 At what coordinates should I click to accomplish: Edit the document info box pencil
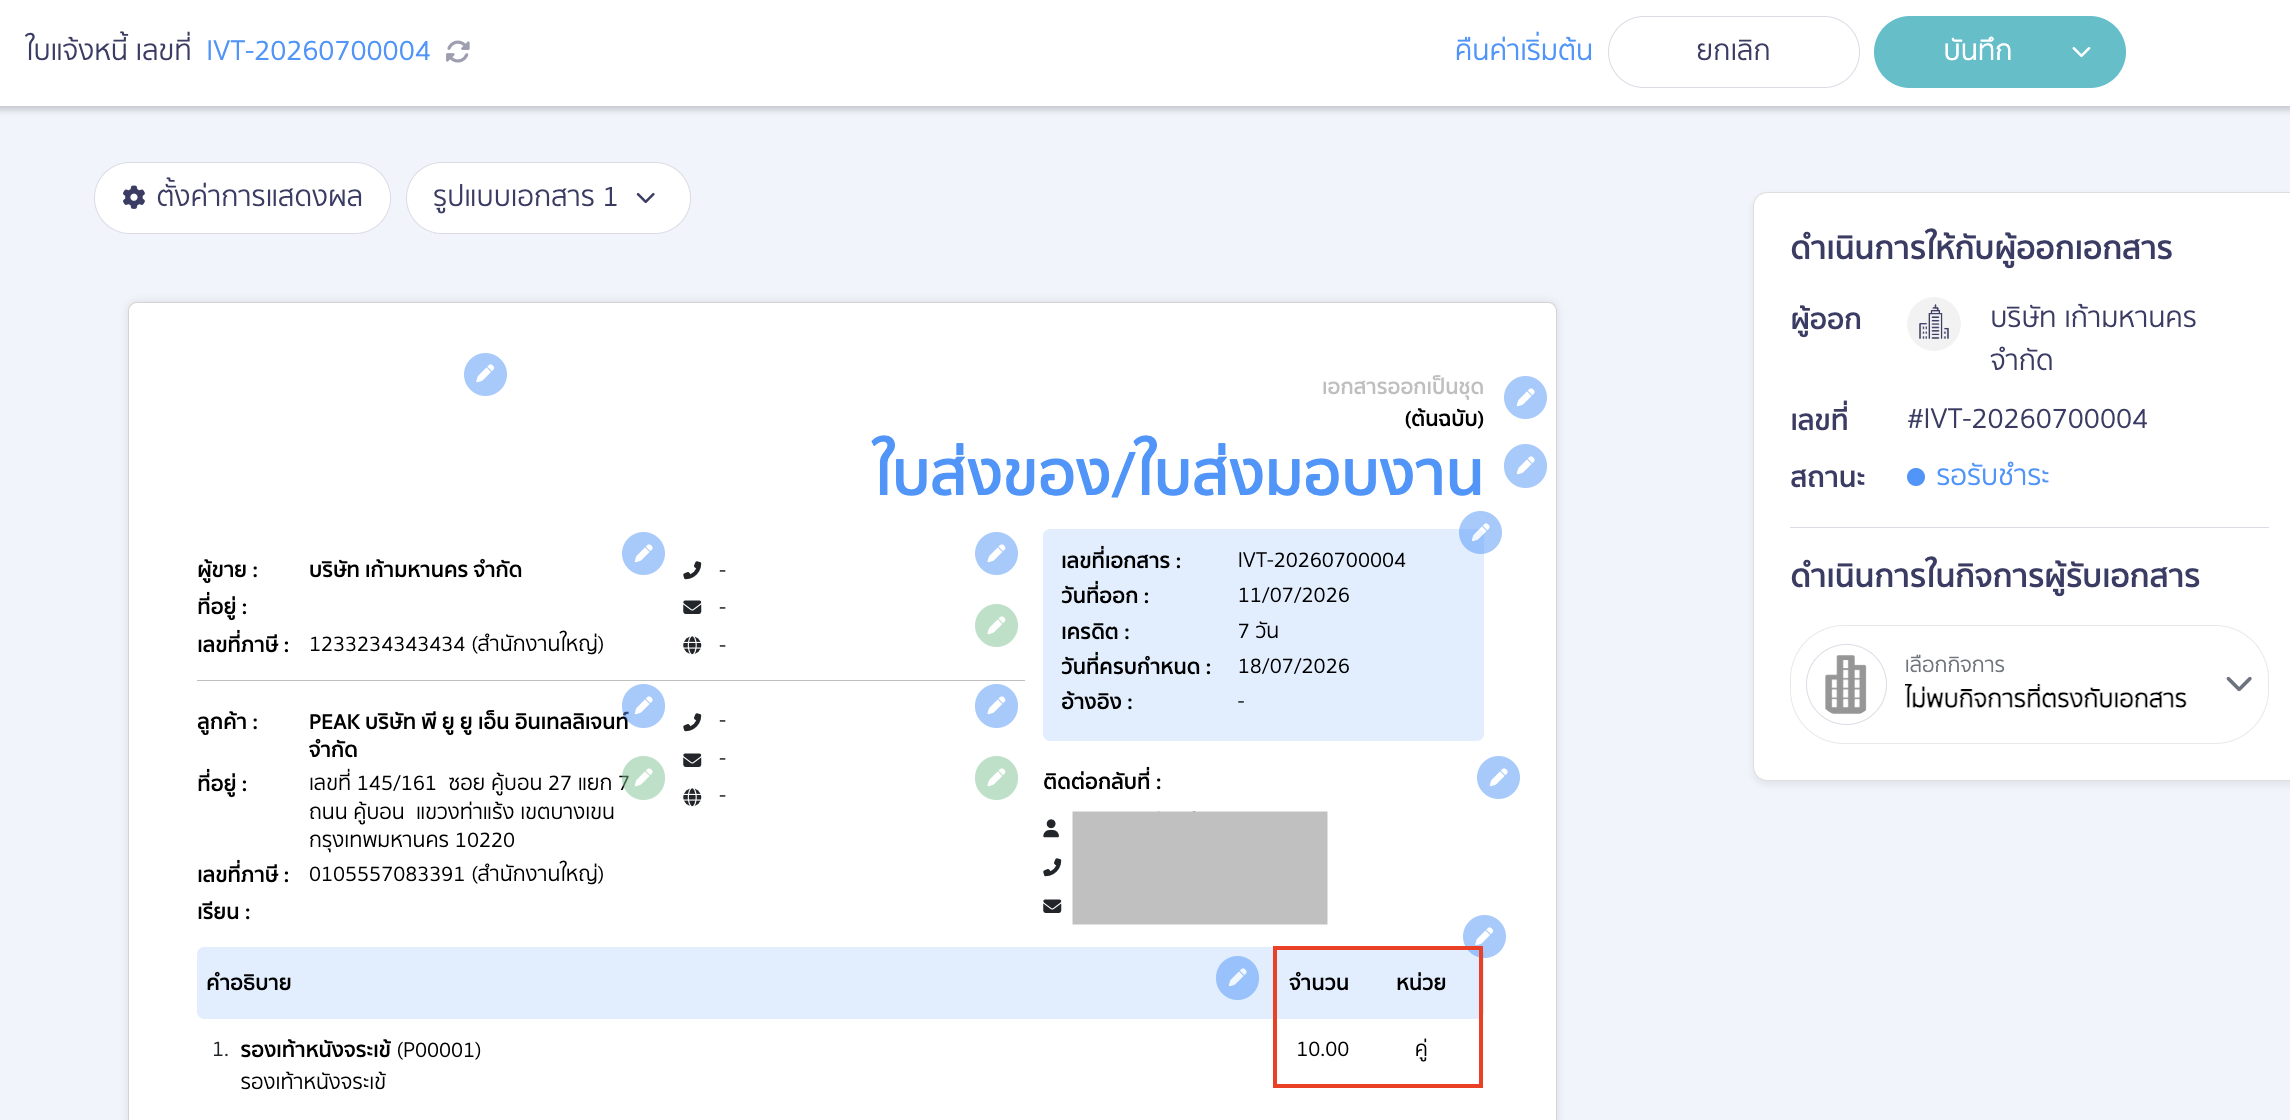[1480, 532]
